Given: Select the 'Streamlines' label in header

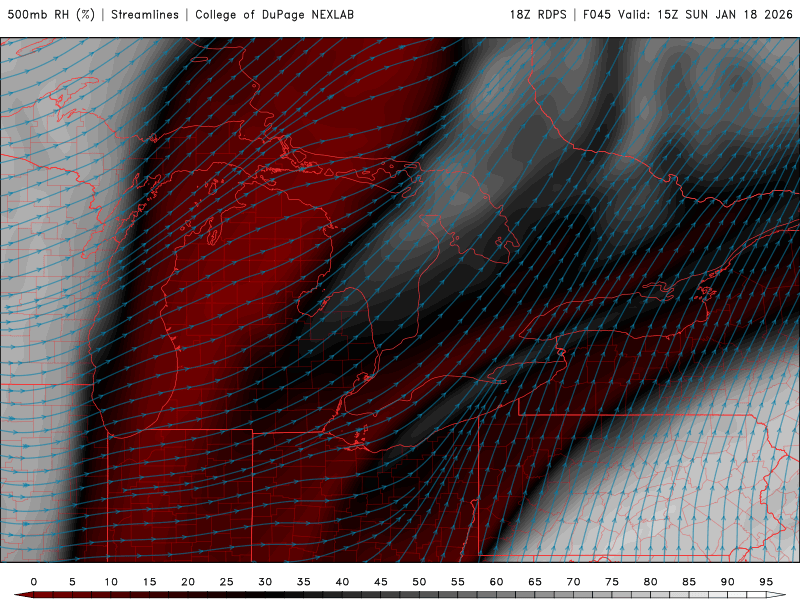Looking at the screenshot, I should 145,15.
